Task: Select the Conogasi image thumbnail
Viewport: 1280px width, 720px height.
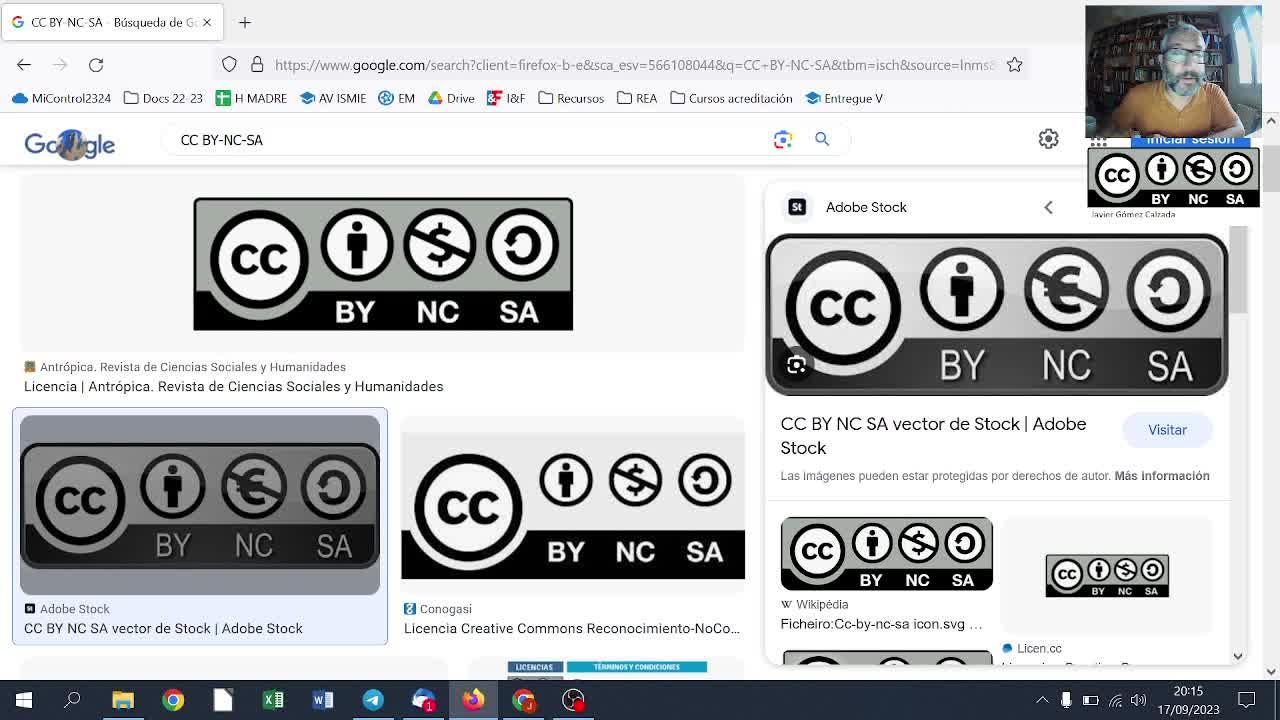Action: tap(573, 505)
